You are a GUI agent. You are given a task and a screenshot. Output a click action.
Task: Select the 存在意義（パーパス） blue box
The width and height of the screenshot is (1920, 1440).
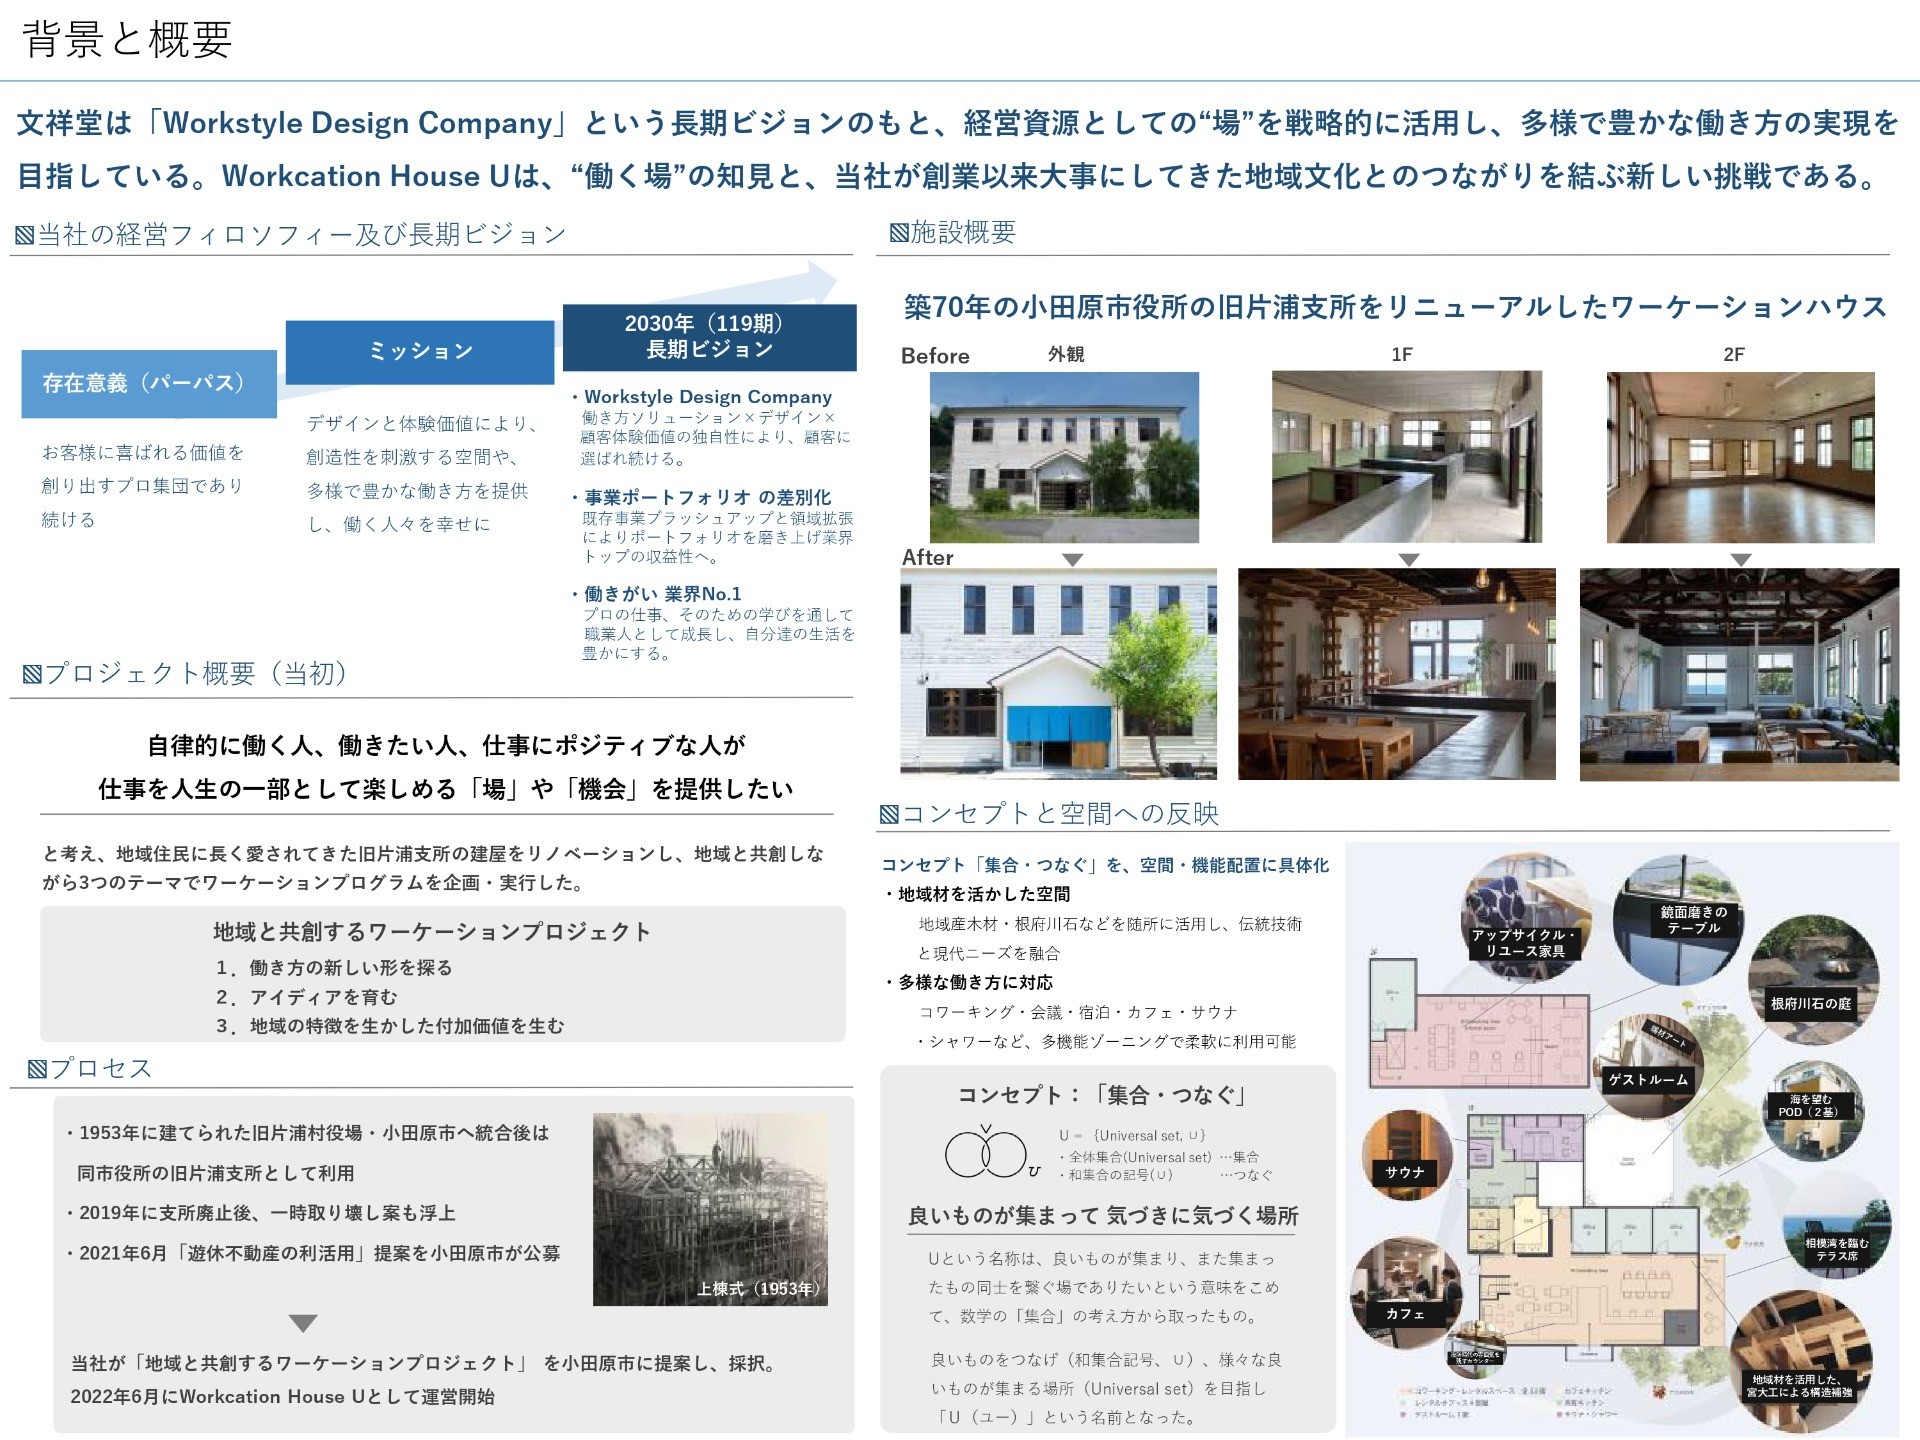click(x=149, y=383)
